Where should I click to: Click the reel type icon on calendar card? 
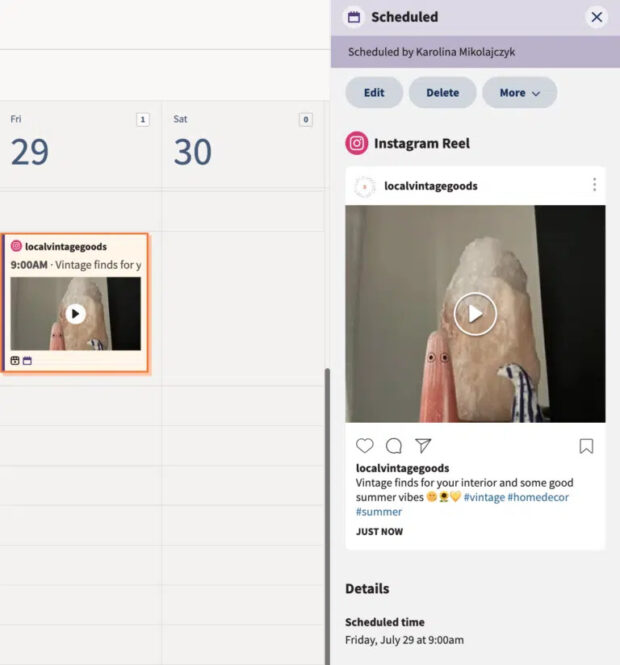tap(15, 360)
